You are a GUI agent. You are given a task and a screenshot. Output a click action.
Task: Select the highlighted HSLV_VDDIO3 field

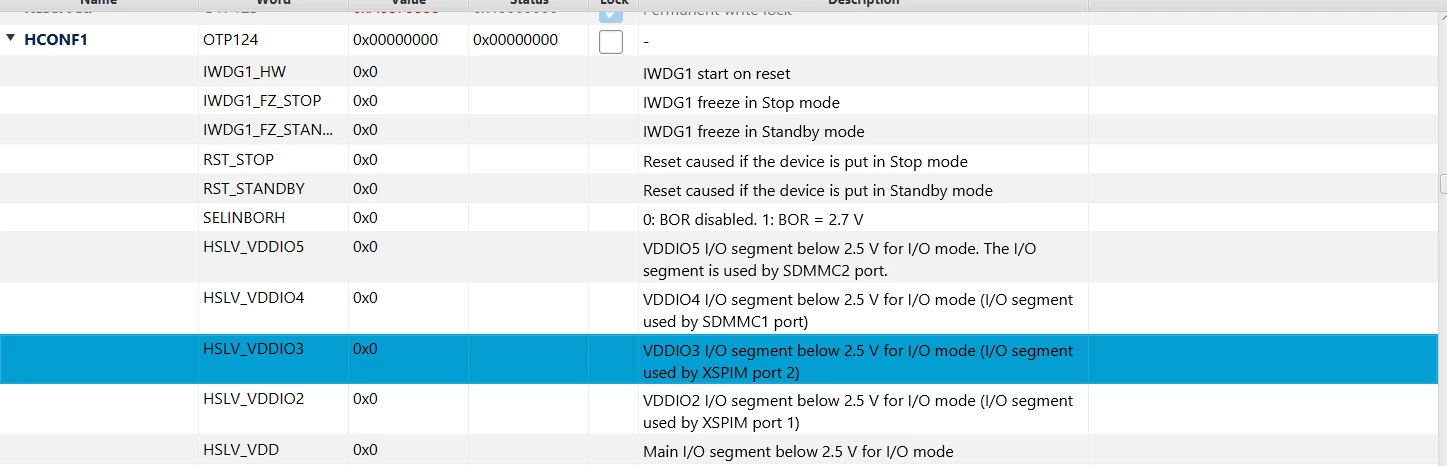point(253,348)
